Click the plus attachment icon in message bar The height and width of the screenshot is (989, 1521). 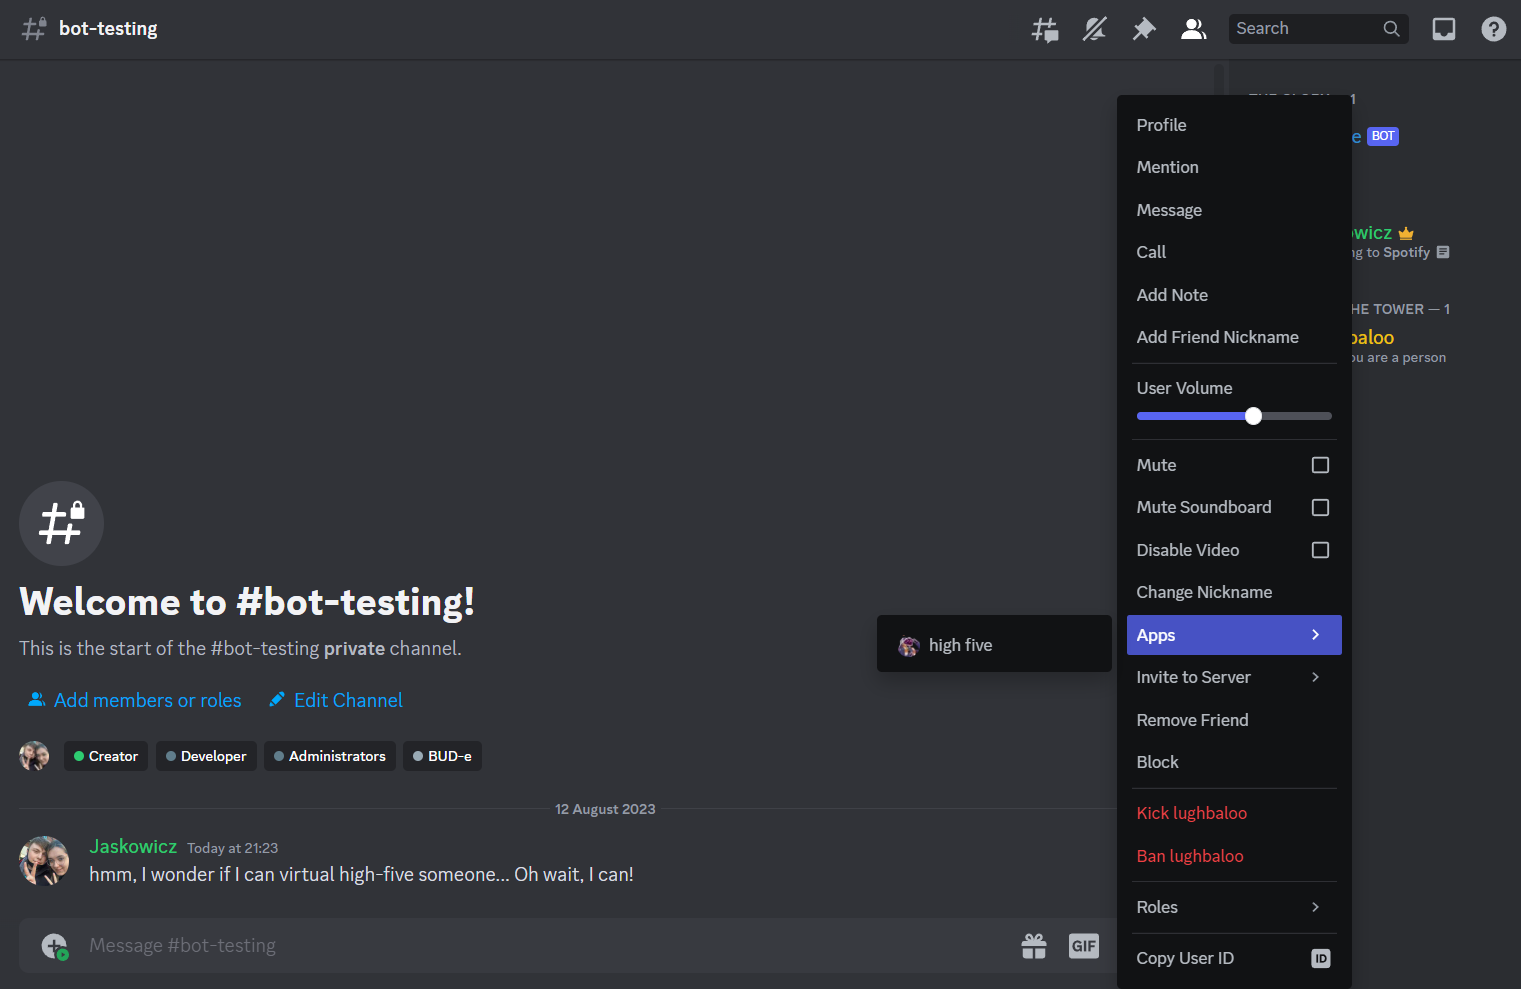(x=54, y=946)
